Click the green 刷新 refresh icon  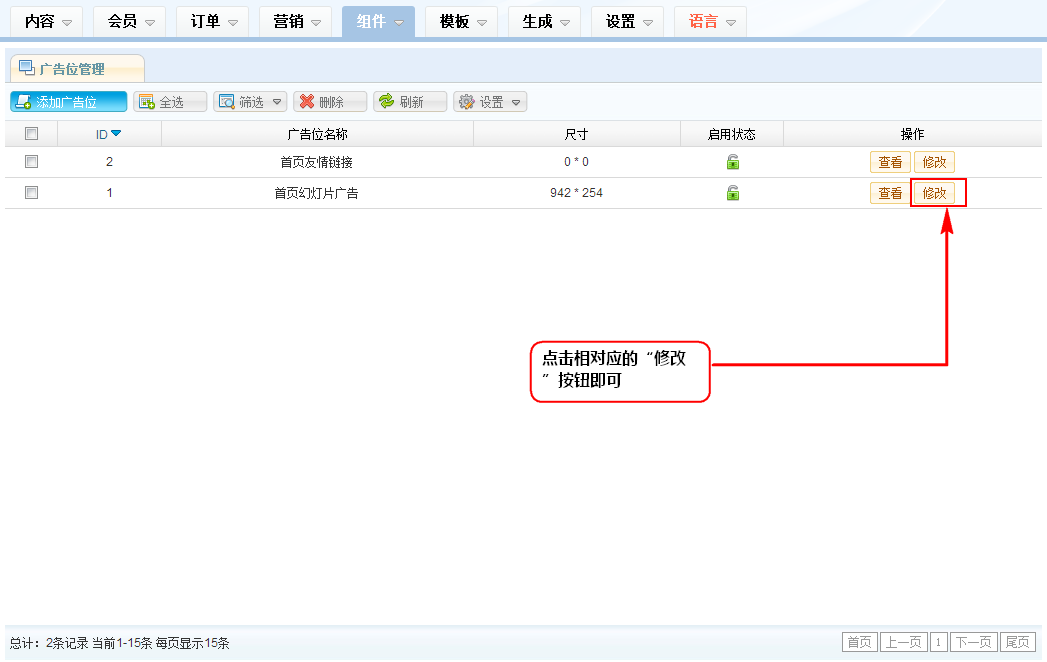point(386,102)
